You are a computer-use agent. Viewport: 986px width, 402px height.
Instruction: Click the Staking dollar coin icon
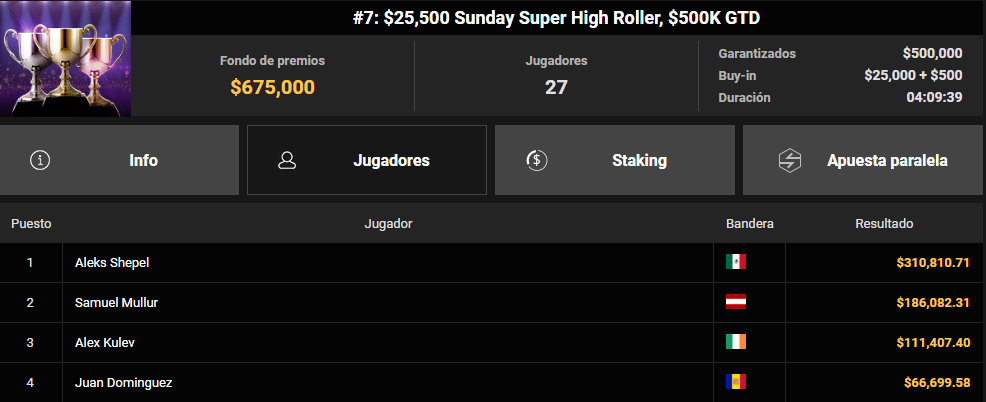point(536,160)
